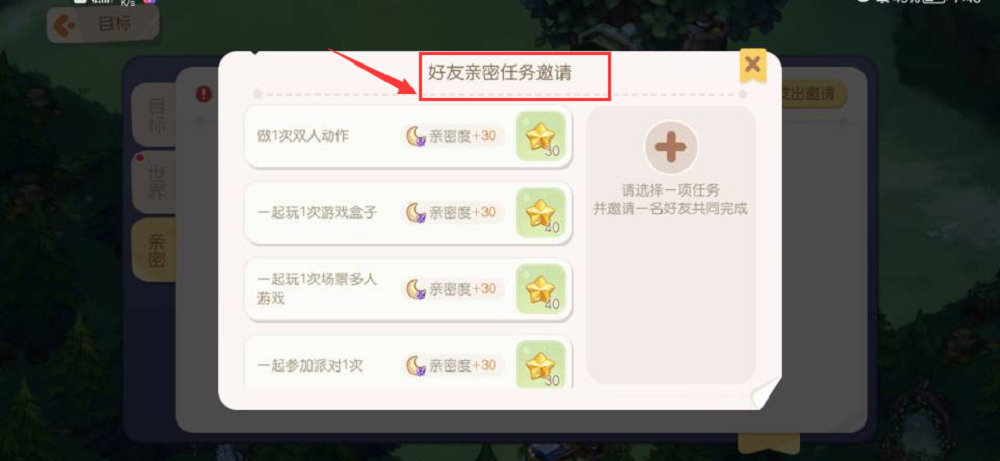The width and height of the screenshot is (1000, 461).
Task: Click the 发出邀请 button behind the popup
Action: [x=813, y=94]
